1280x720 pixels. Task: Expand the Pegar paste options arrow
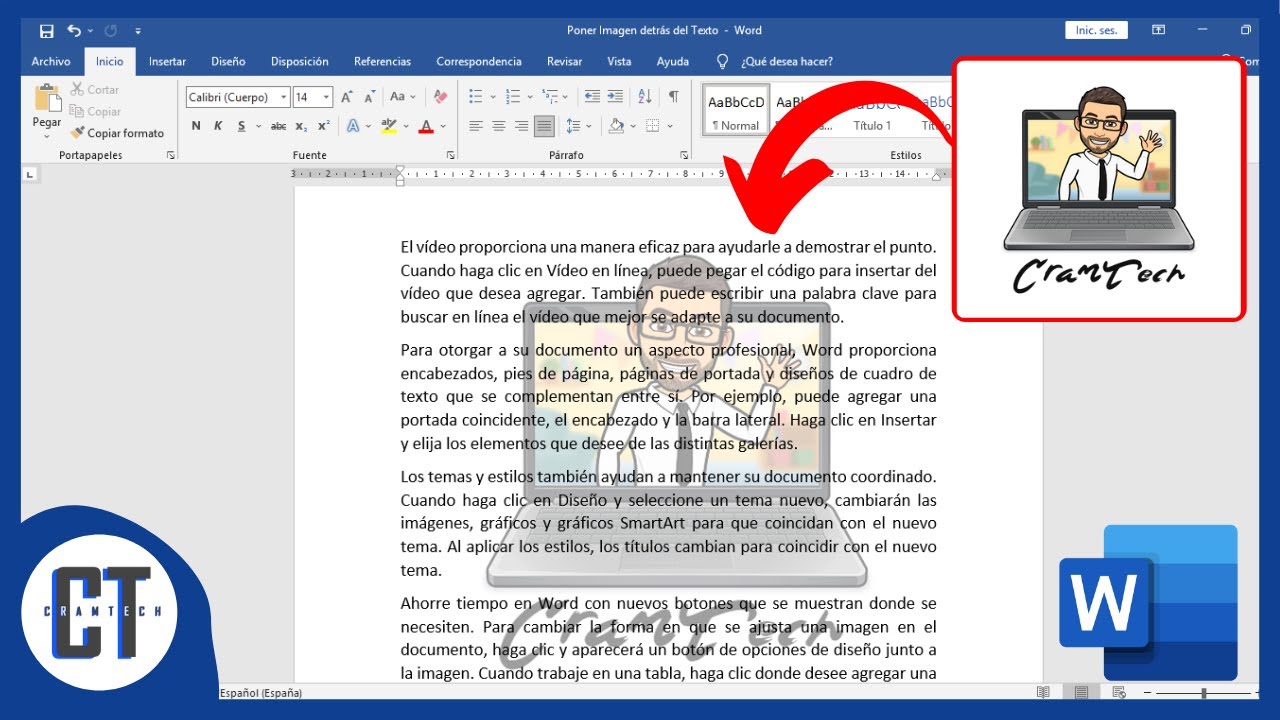point(47,135)
